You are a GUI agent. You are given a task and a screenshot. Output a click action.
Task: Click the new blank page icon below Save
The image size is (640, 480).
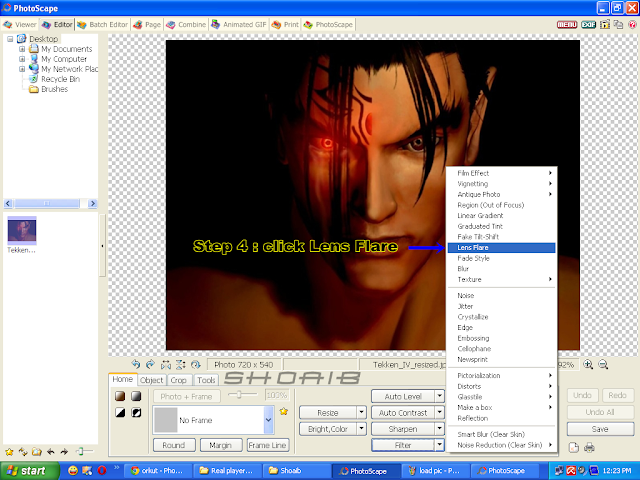coord(574,447)
